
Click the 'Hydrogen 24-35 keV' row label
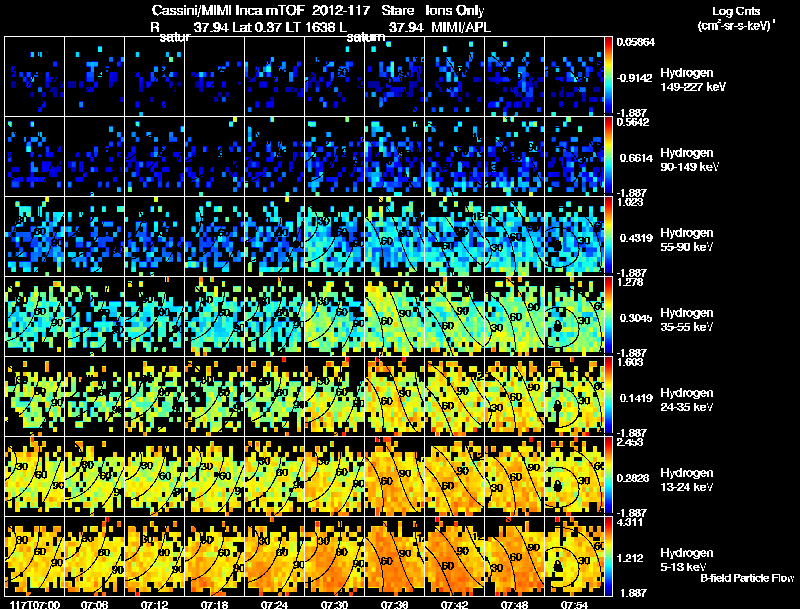(687, 400)
